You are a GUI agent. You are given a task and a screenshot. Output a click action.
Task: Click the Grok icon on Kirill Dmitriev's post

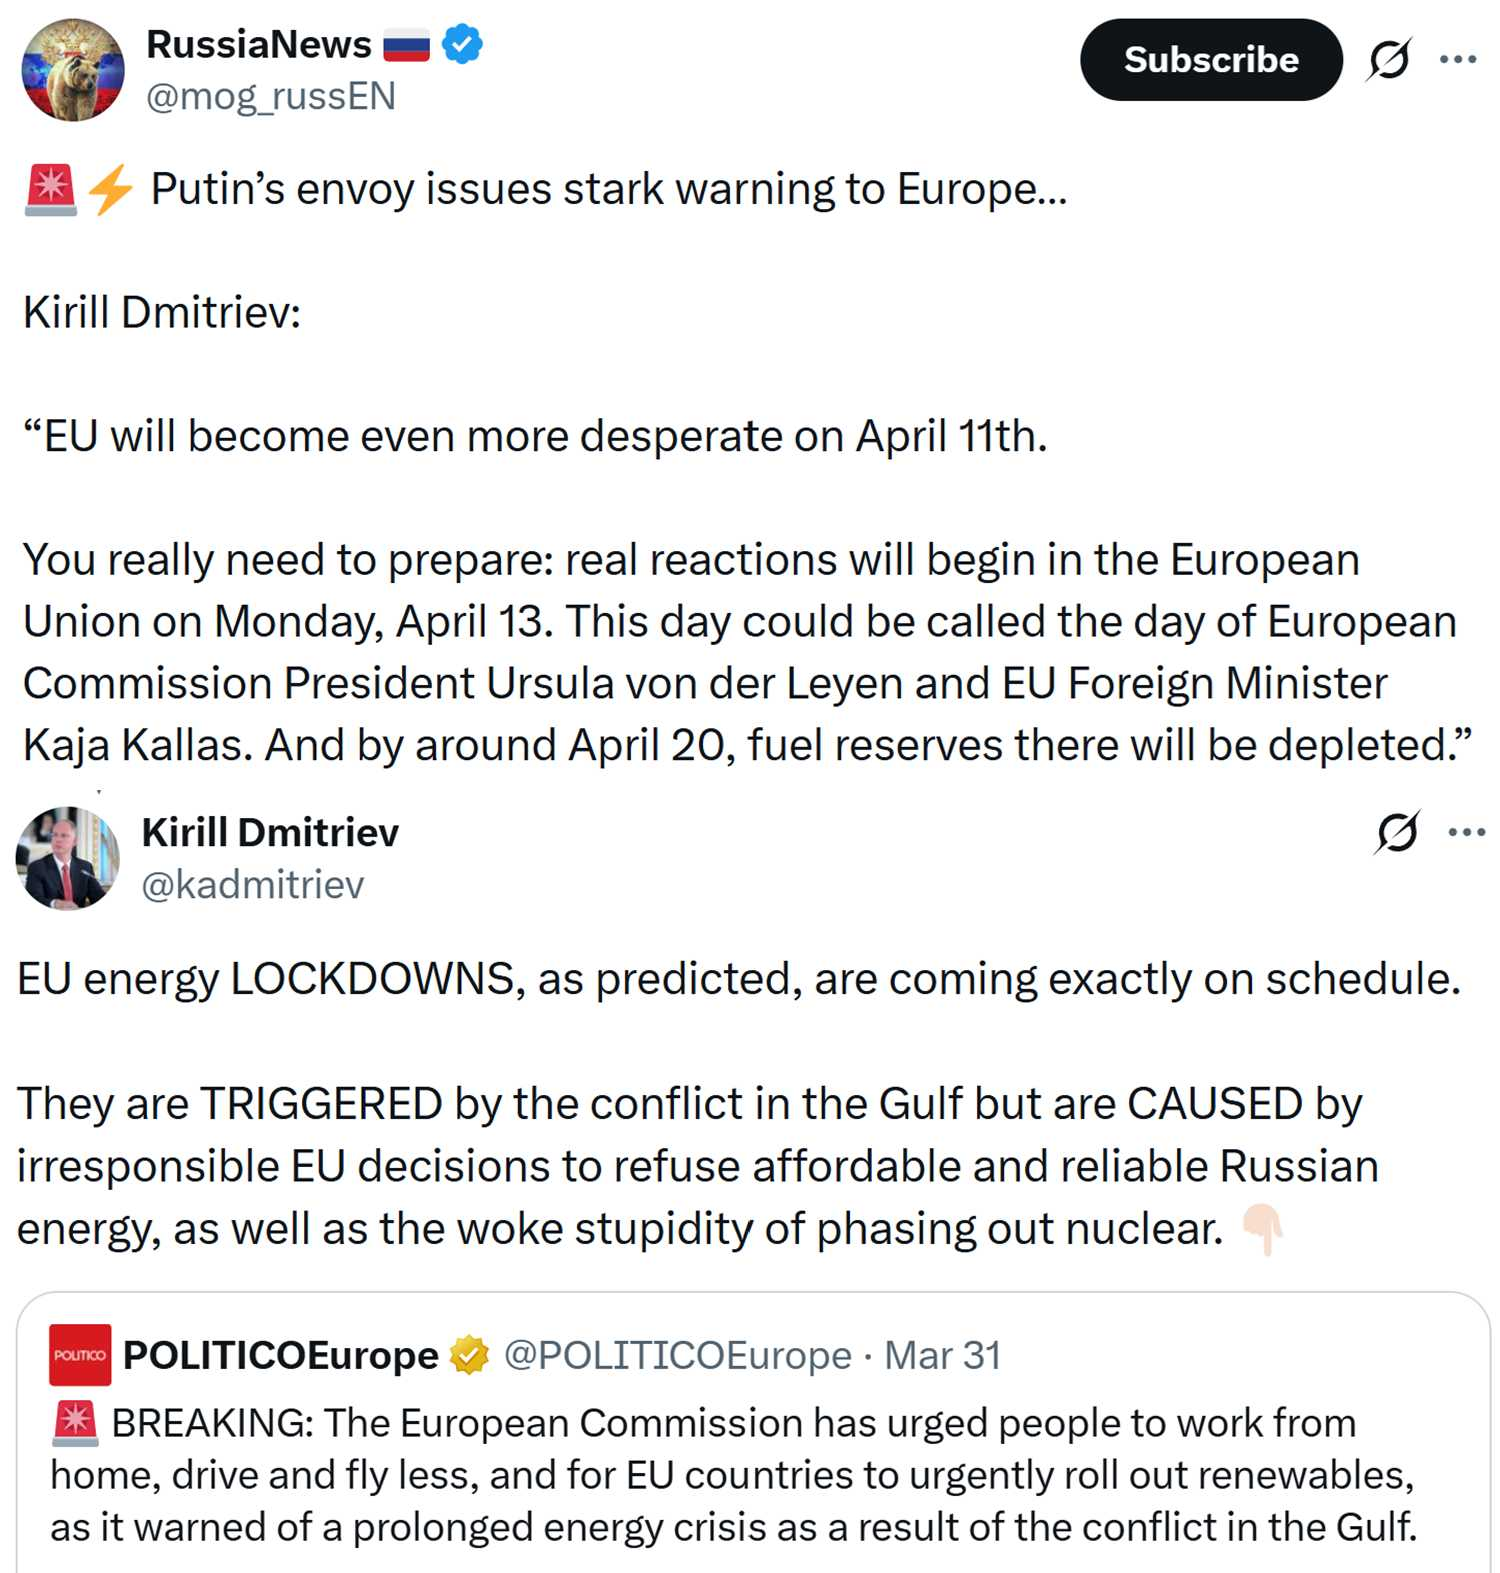(1397, 832)
